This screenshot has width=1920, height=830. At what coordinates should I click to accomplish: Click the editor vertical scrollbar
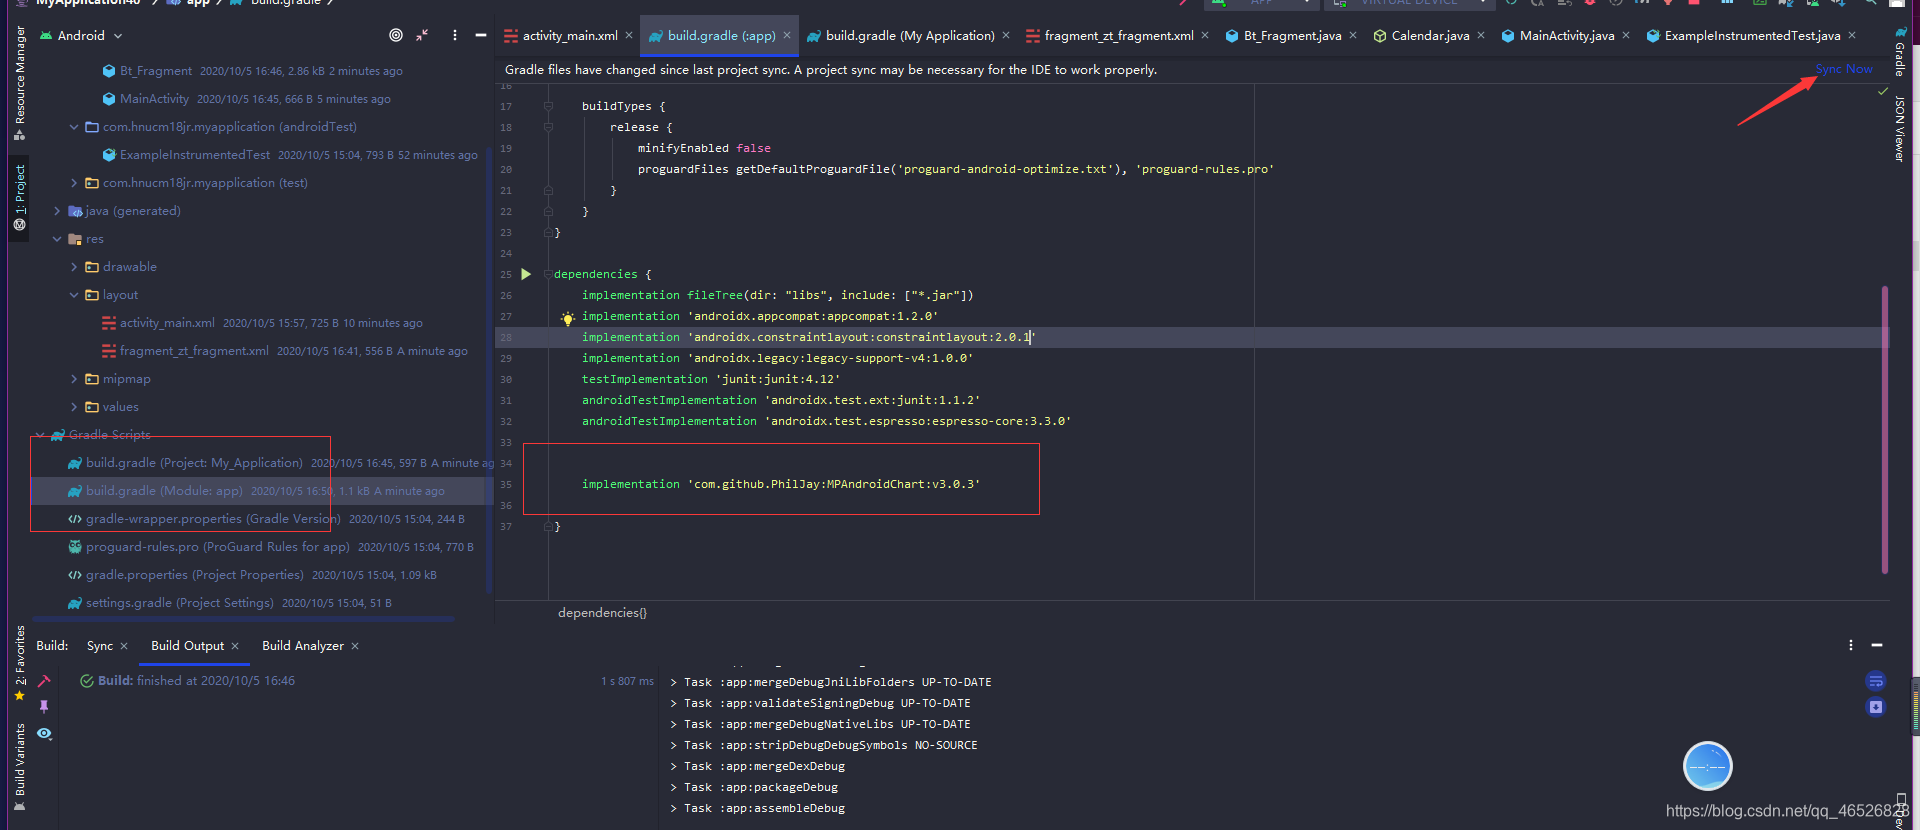pos(1885,430)
